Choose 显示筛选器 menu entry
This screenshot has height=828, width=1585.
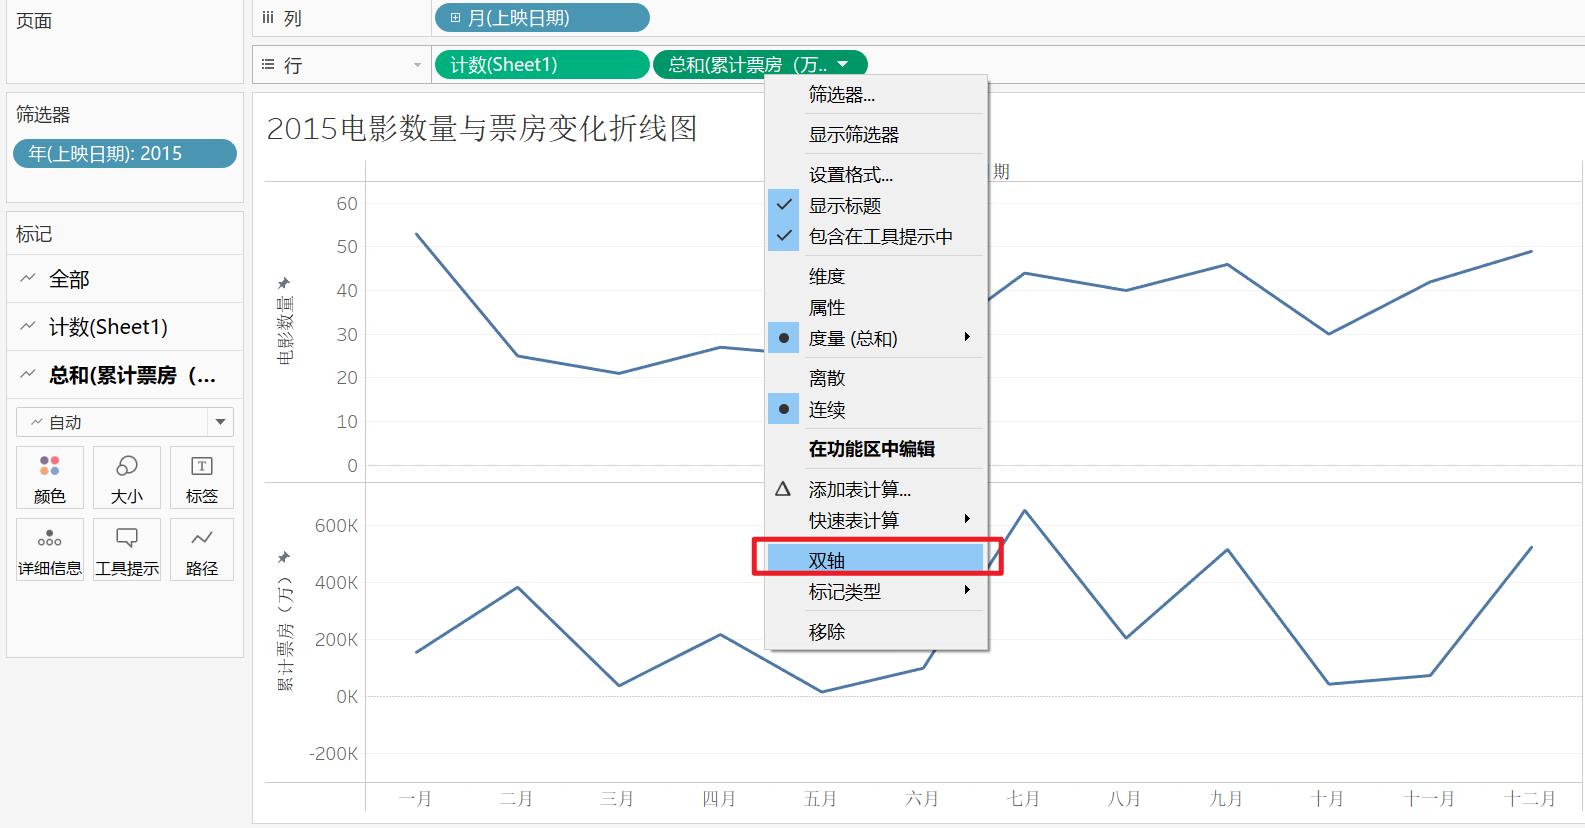tap(854, 134)
